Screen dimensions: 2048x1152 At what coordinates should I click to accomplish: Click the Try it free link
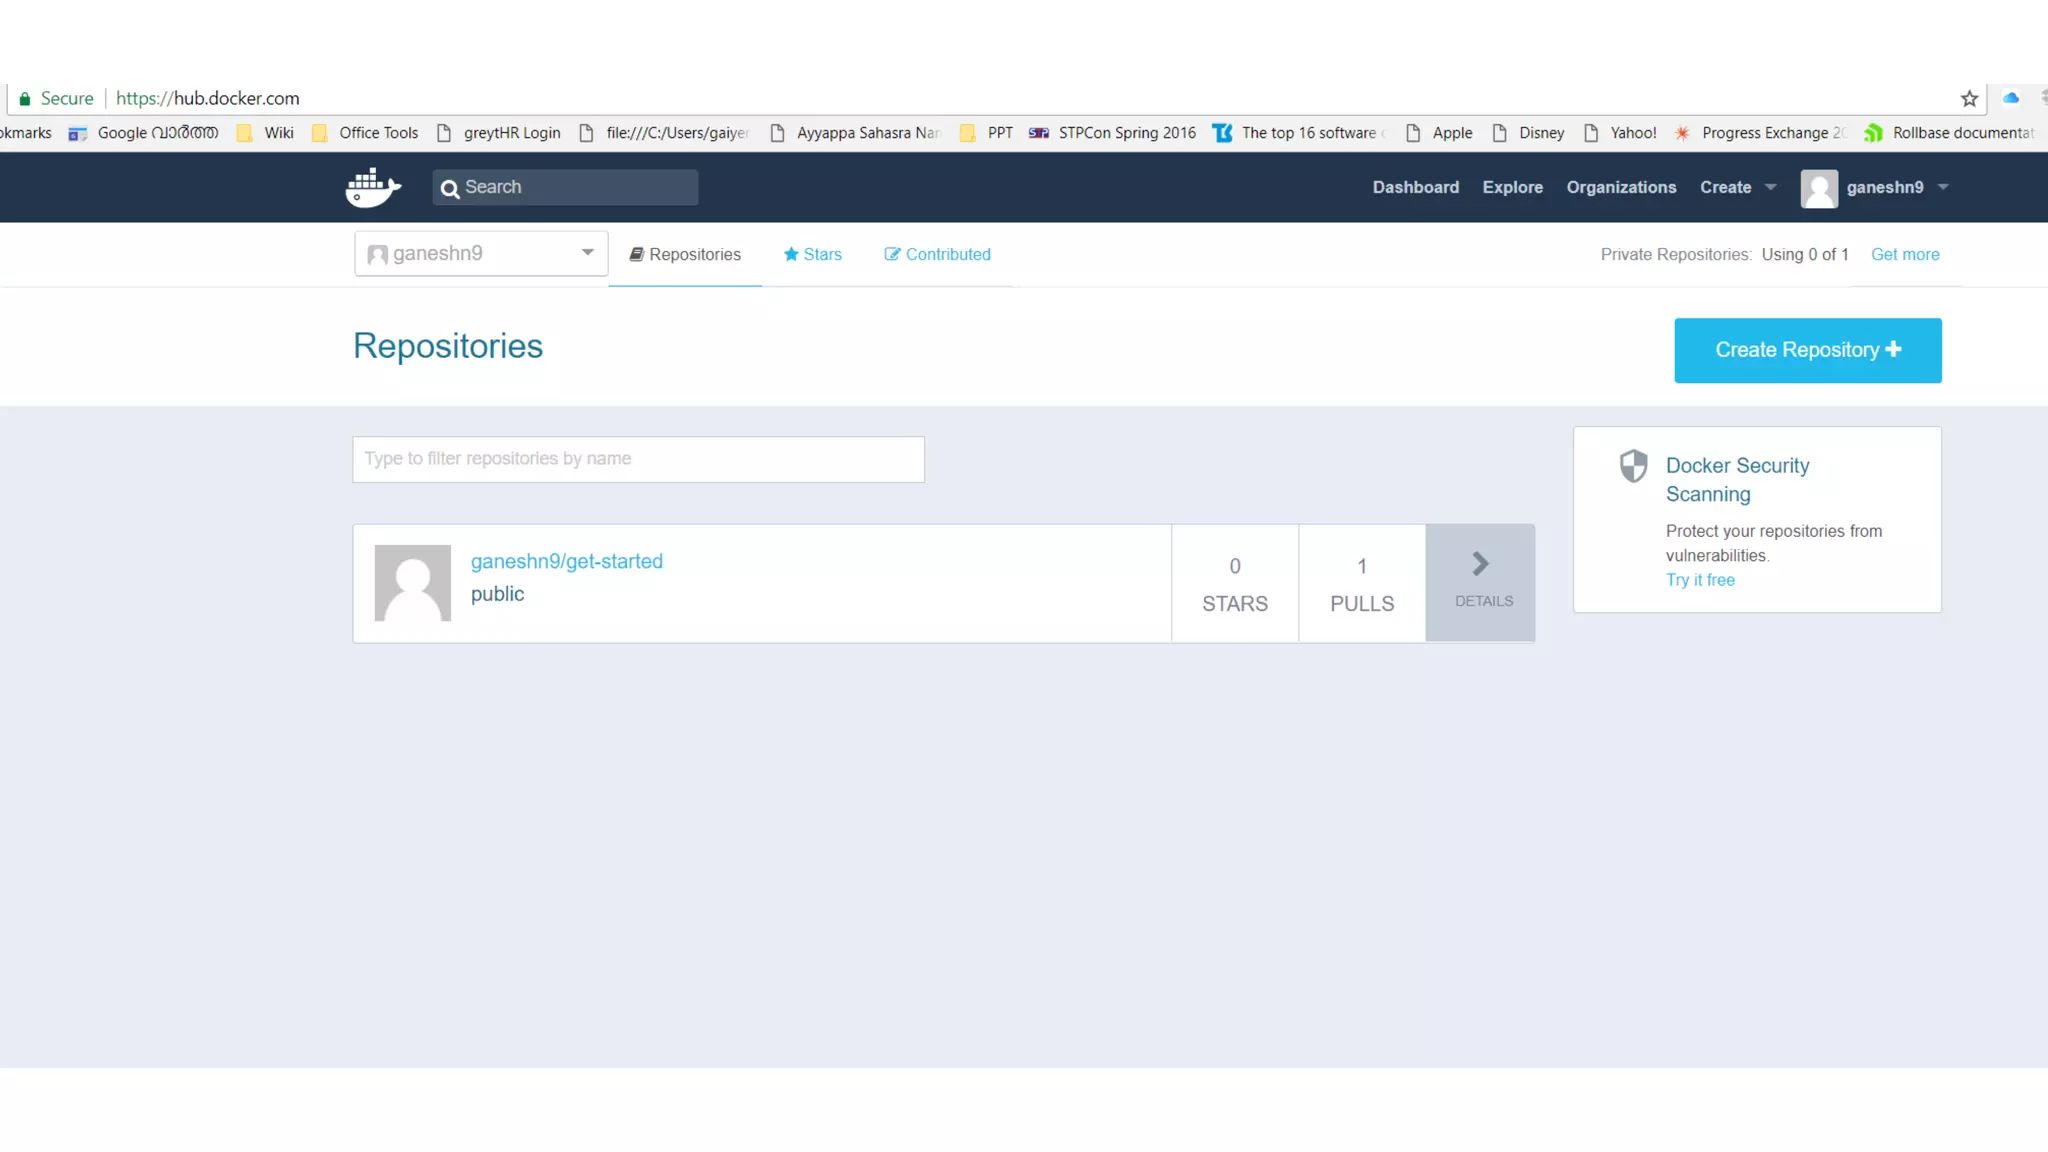pos(1700,580)
